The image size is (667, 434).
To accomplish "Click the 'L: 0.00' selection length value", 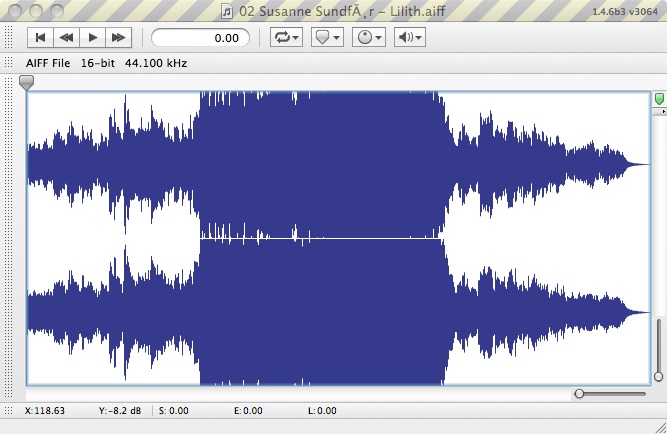I will pyautogui.click(x=322, y=411).
